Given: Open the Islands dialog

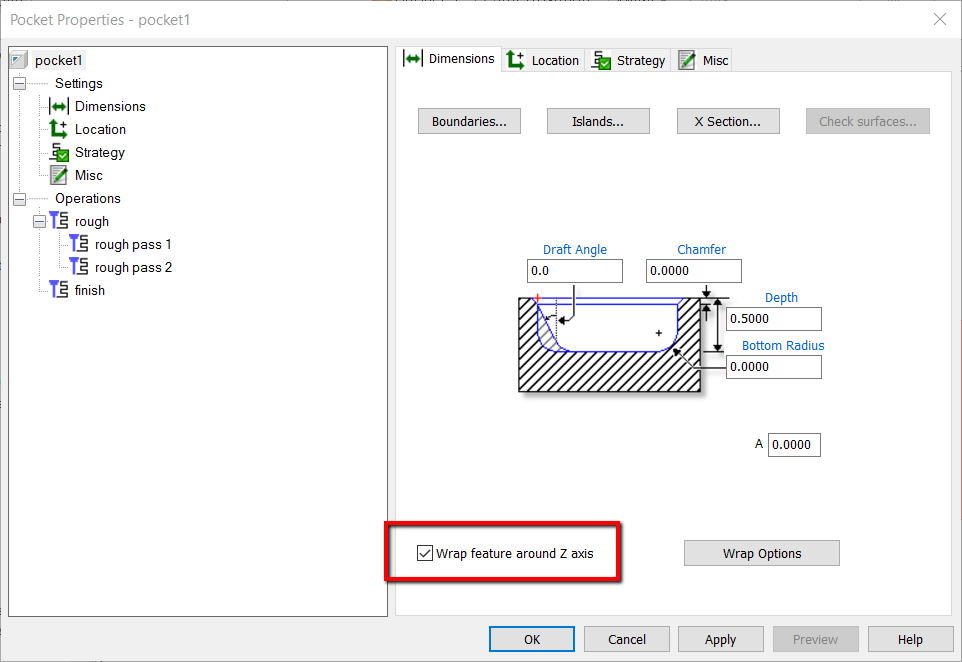Looking at the screenshot, I should click(x=598, y=120).
